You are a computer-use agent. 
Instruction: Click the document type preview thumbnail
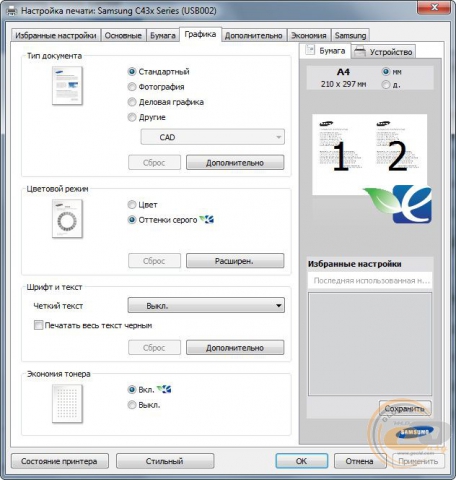(x=67, y=86)
